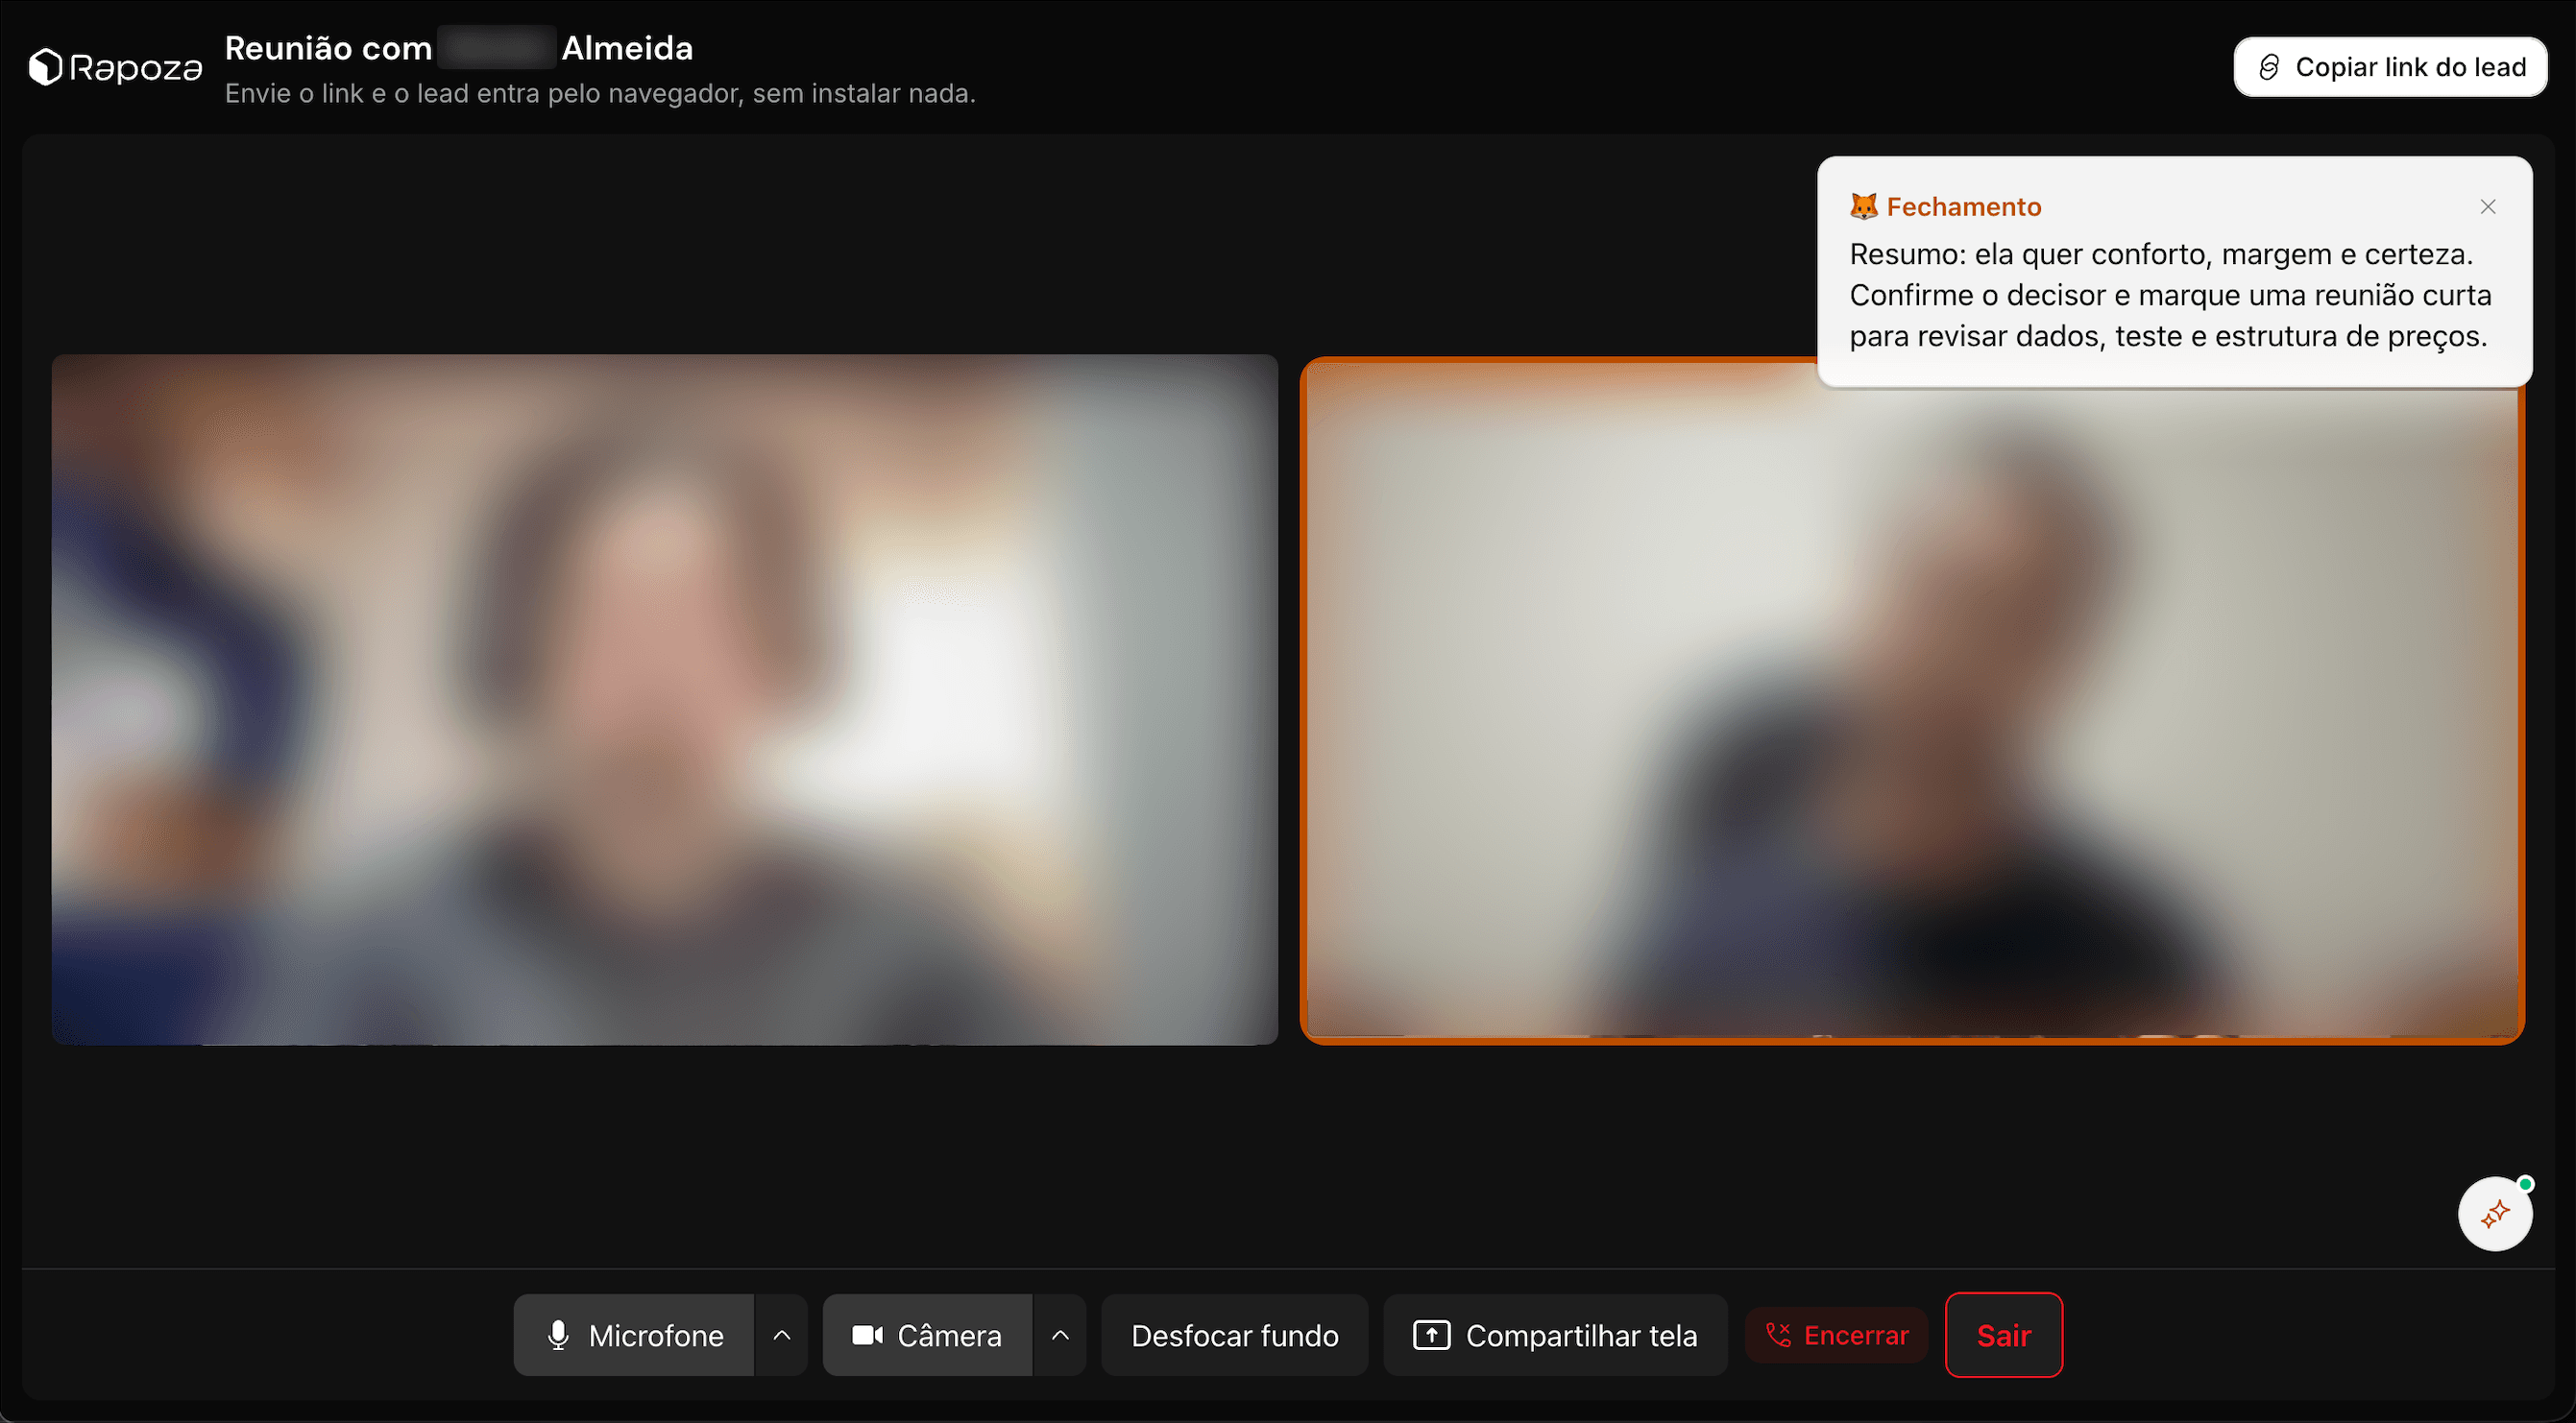This screenshot has height=1423, width=2576.
Task: Open the AI assistant sparkle button
Action: click(2495, 1214)
